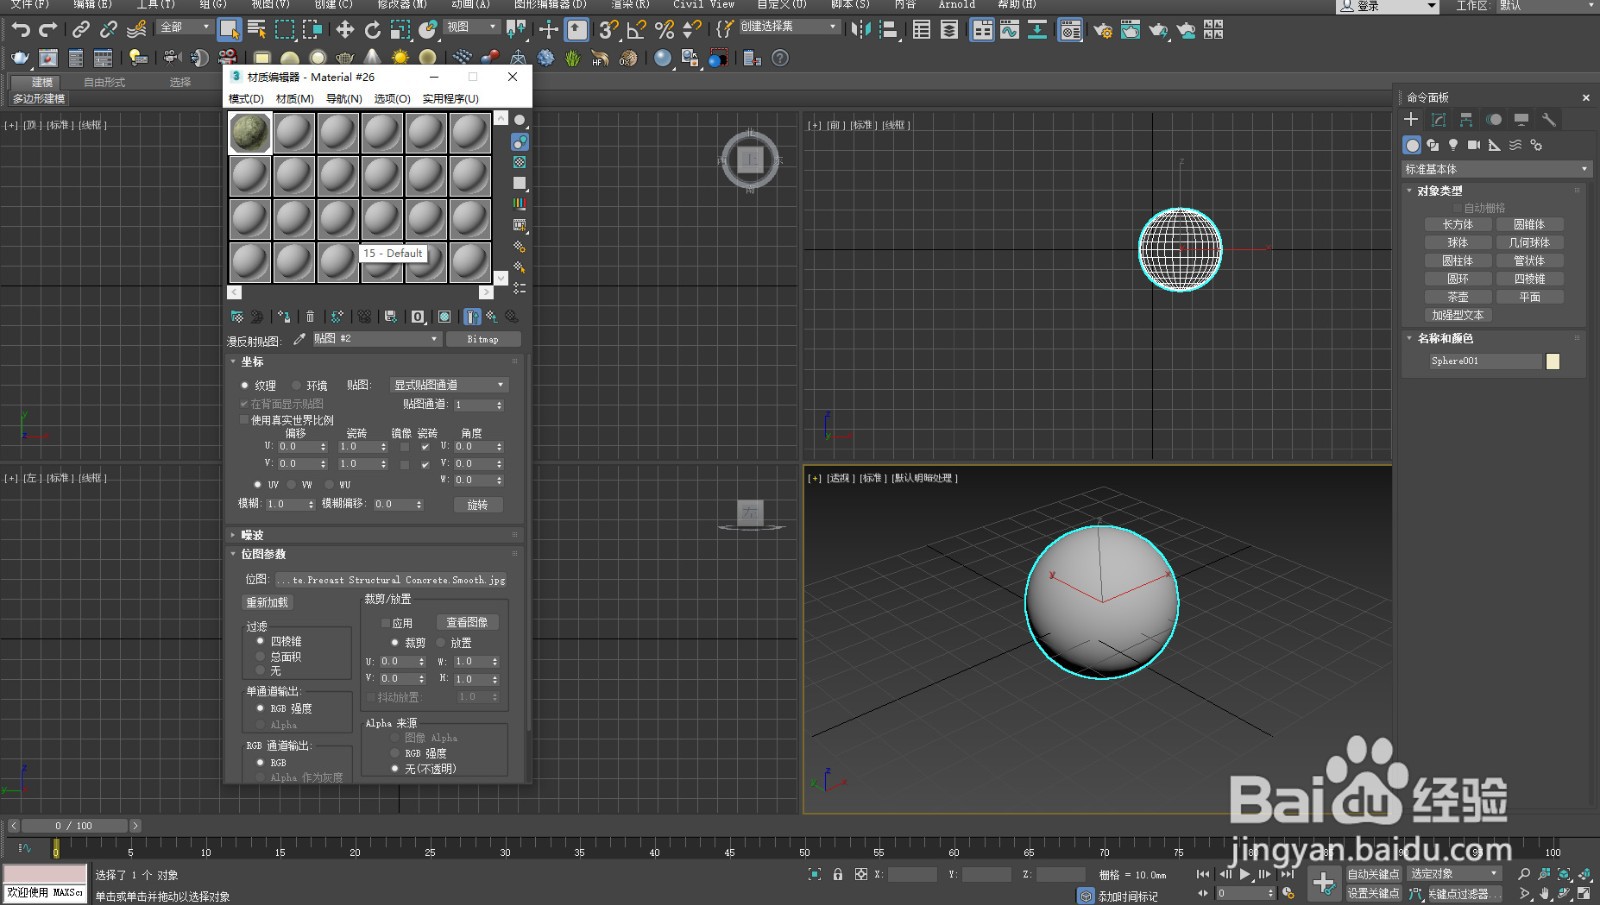1600x905 pixels.
Task: Click the Undo arrow in main toolbar
Action: [x=21, y=30]
